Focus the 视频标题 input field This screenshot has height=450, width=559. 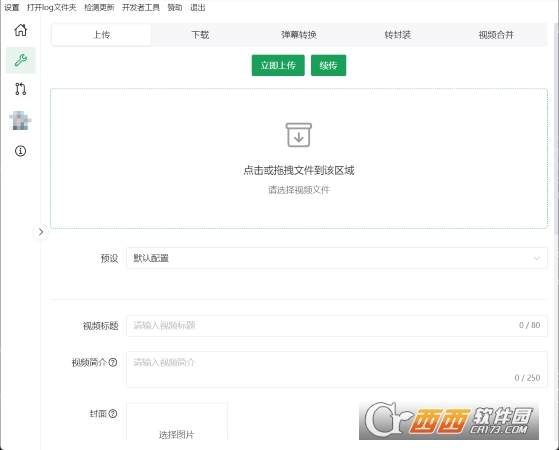click(x=337, y=326)
